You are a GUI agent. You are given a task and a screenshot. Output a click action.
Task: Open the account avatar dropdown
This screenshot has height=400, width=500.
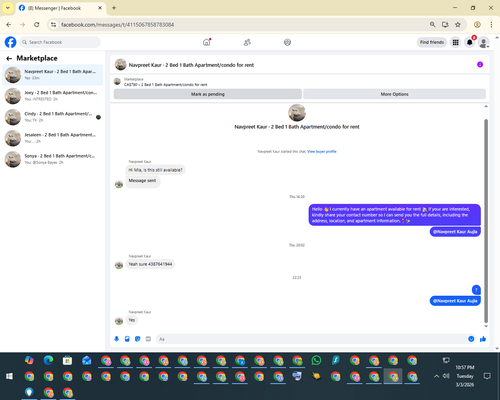[x=484, y=42]
